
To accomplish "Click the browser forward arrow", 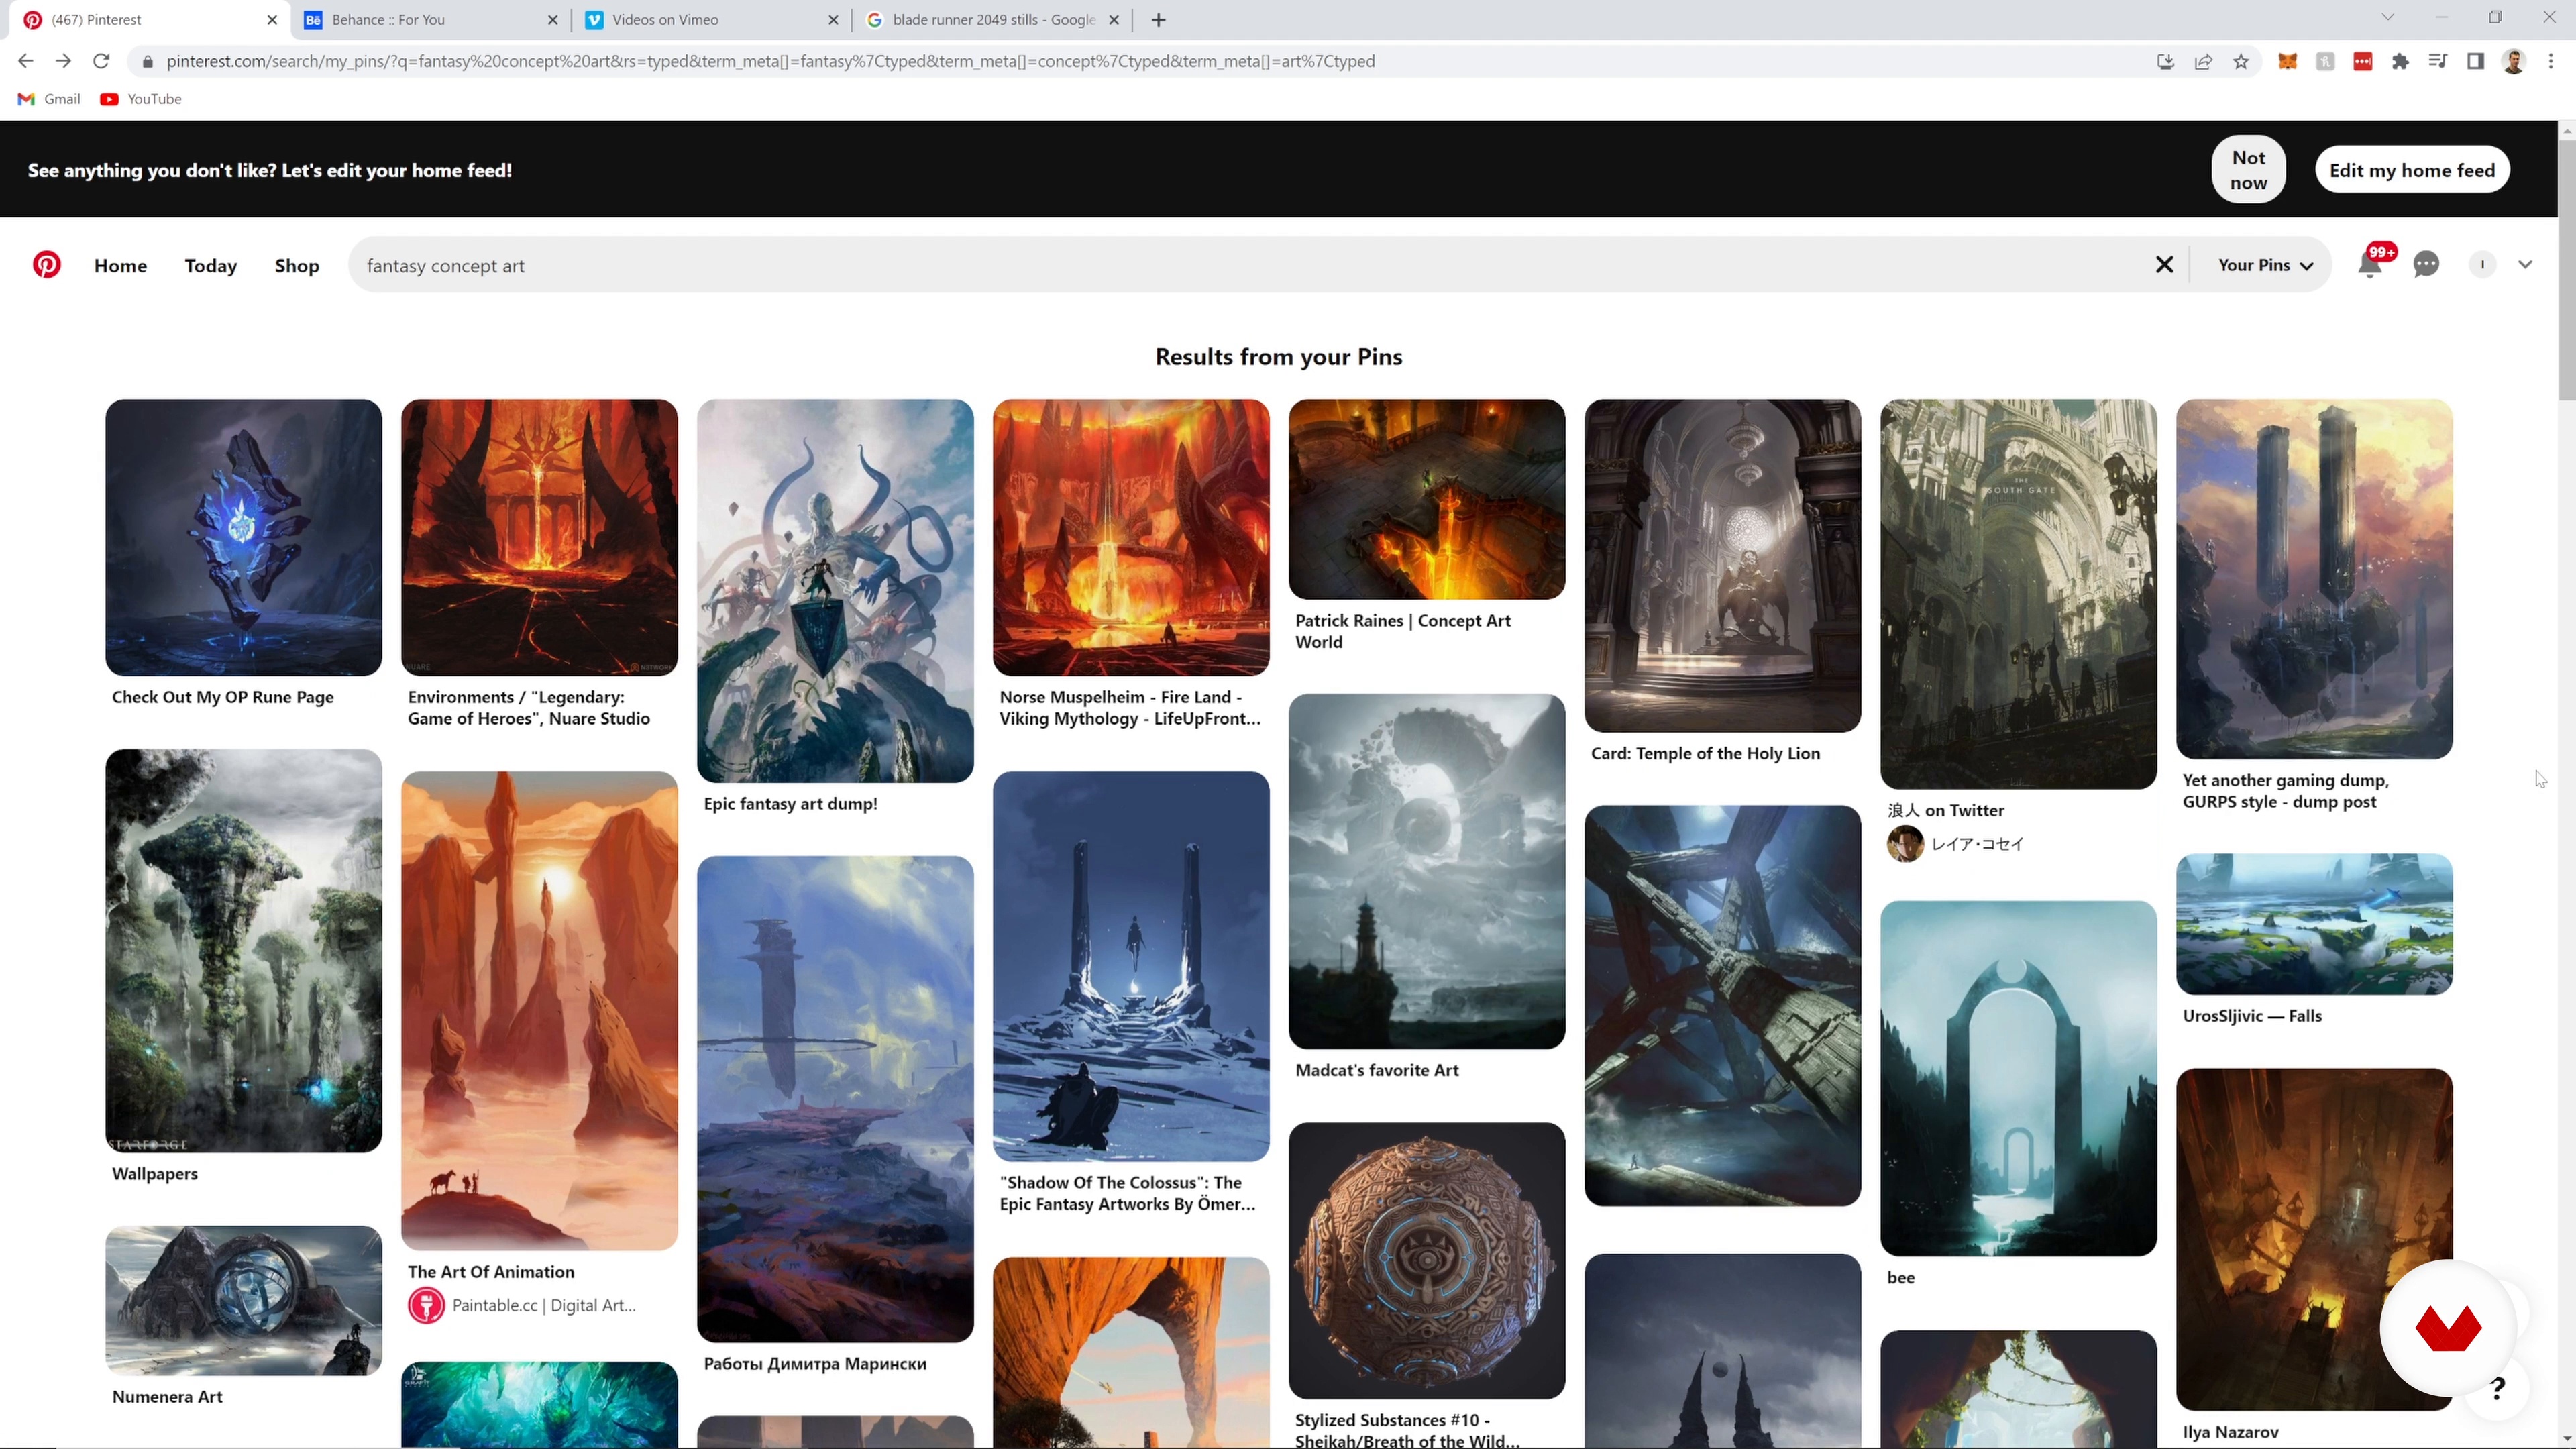I will (63, 61).
